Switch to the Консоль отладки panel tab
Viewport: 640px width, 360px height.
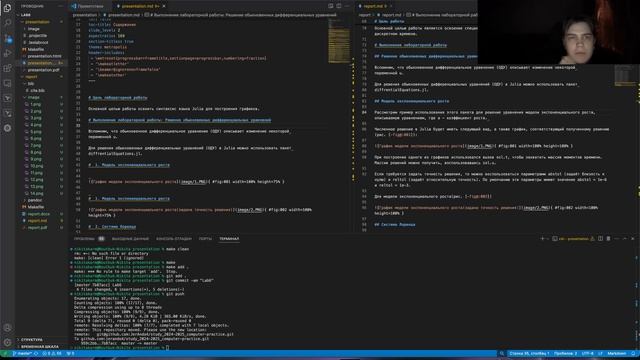click(174, 238)
